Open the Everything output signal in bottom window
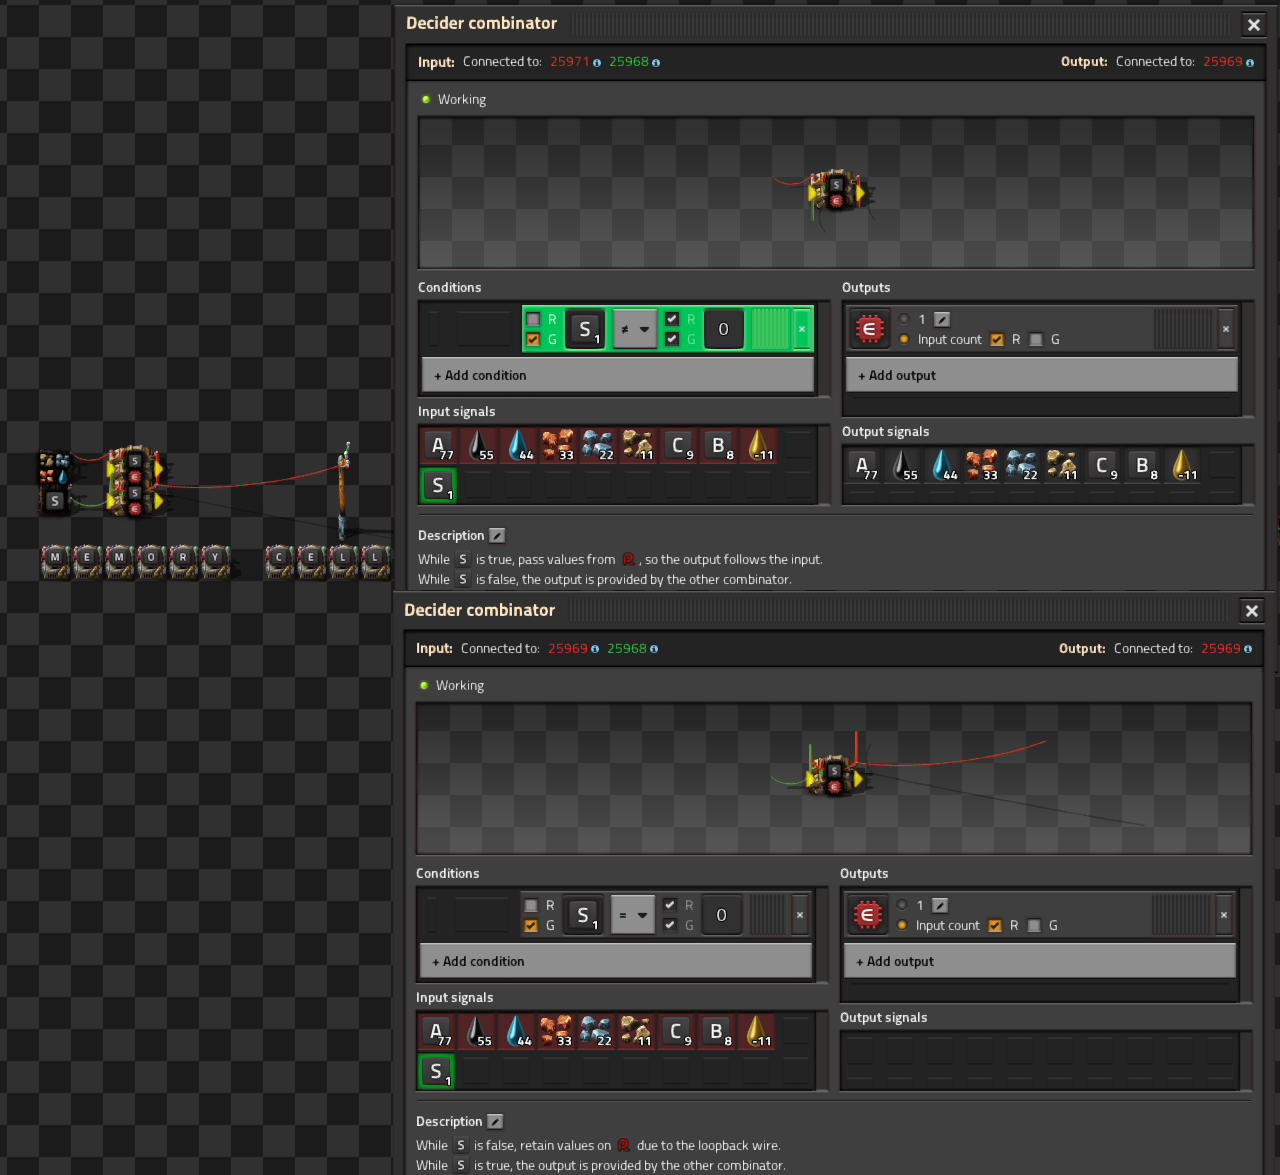Image resolution: width=1280 pixels, height=1175 pixels. click(867, 915)
